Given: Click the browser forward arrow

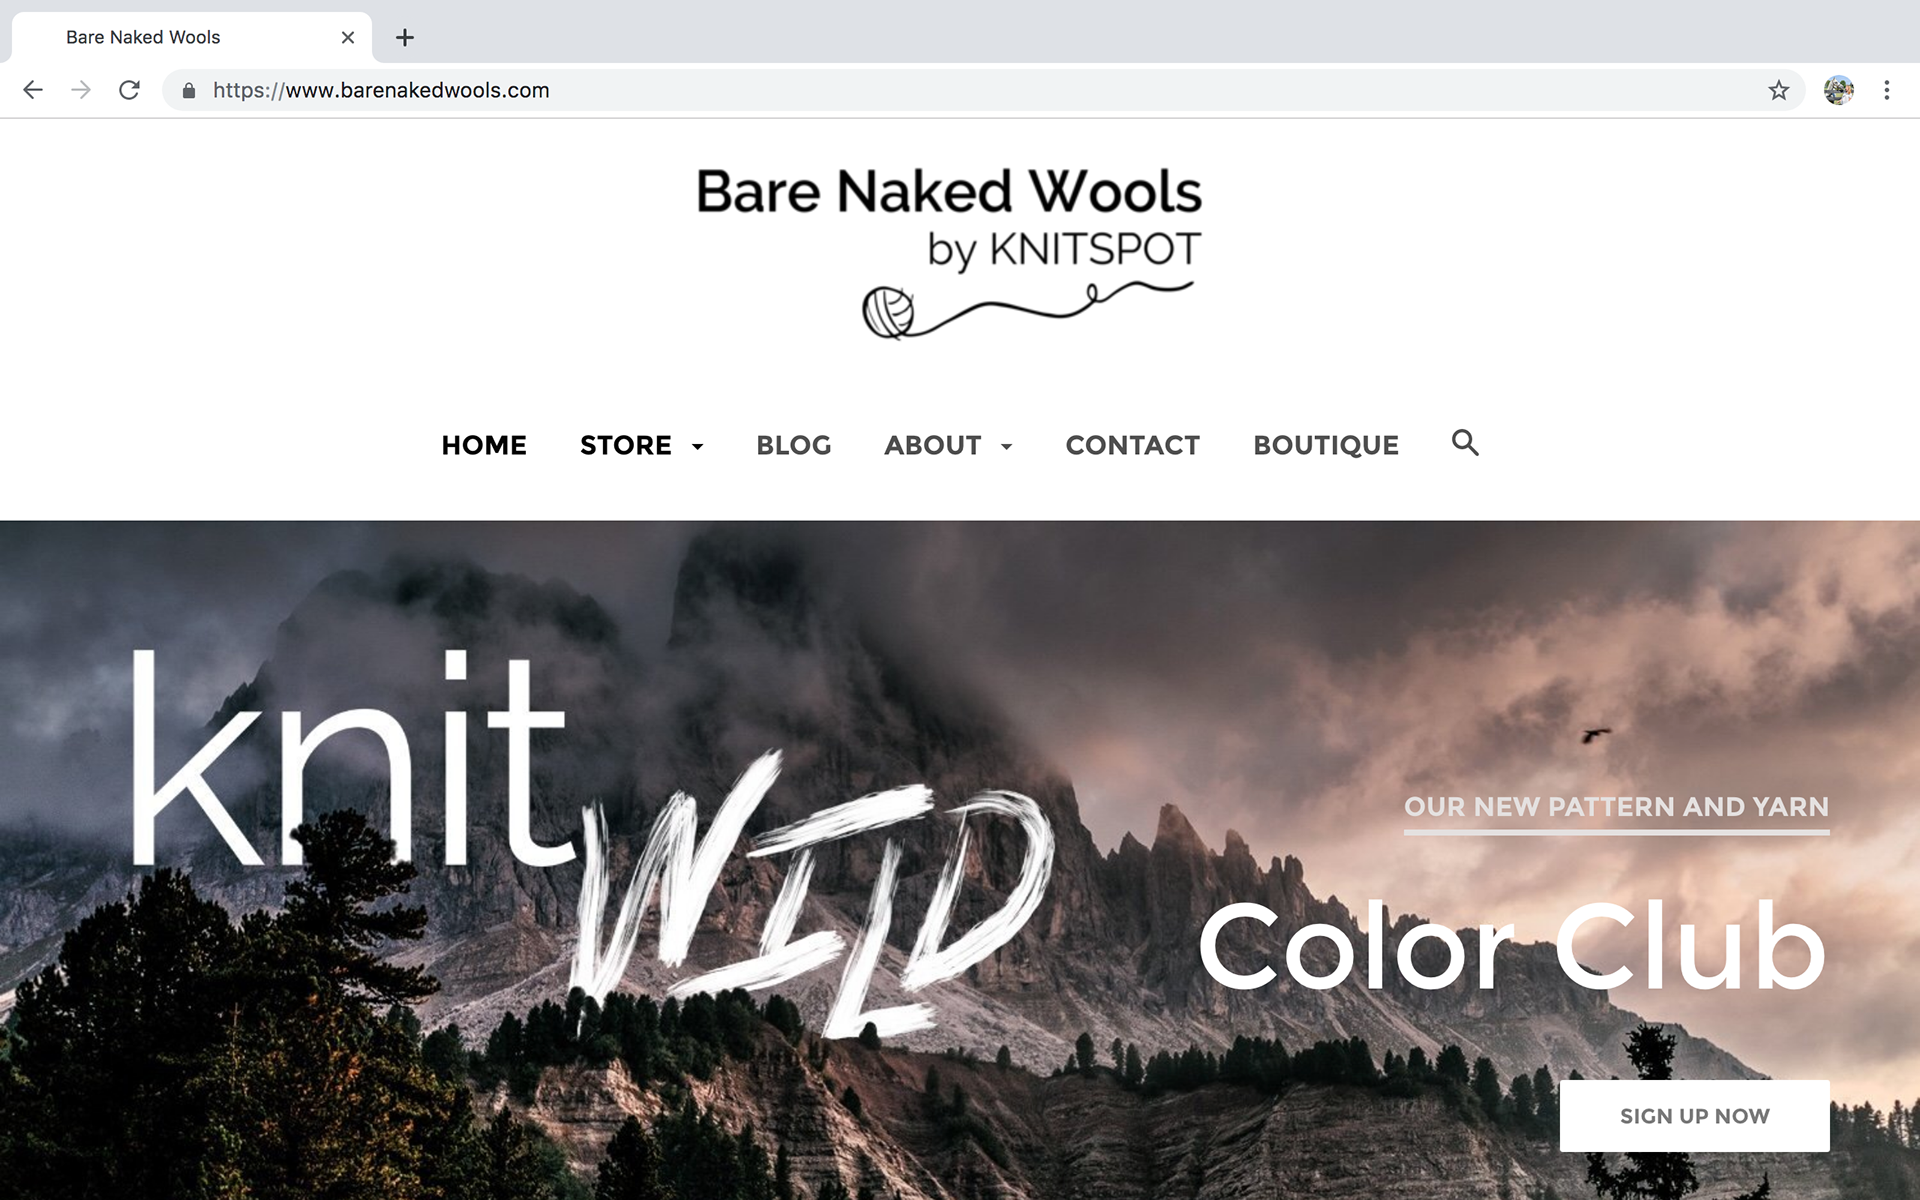Looking at the screenshot, I should click(x=81, y=90).
